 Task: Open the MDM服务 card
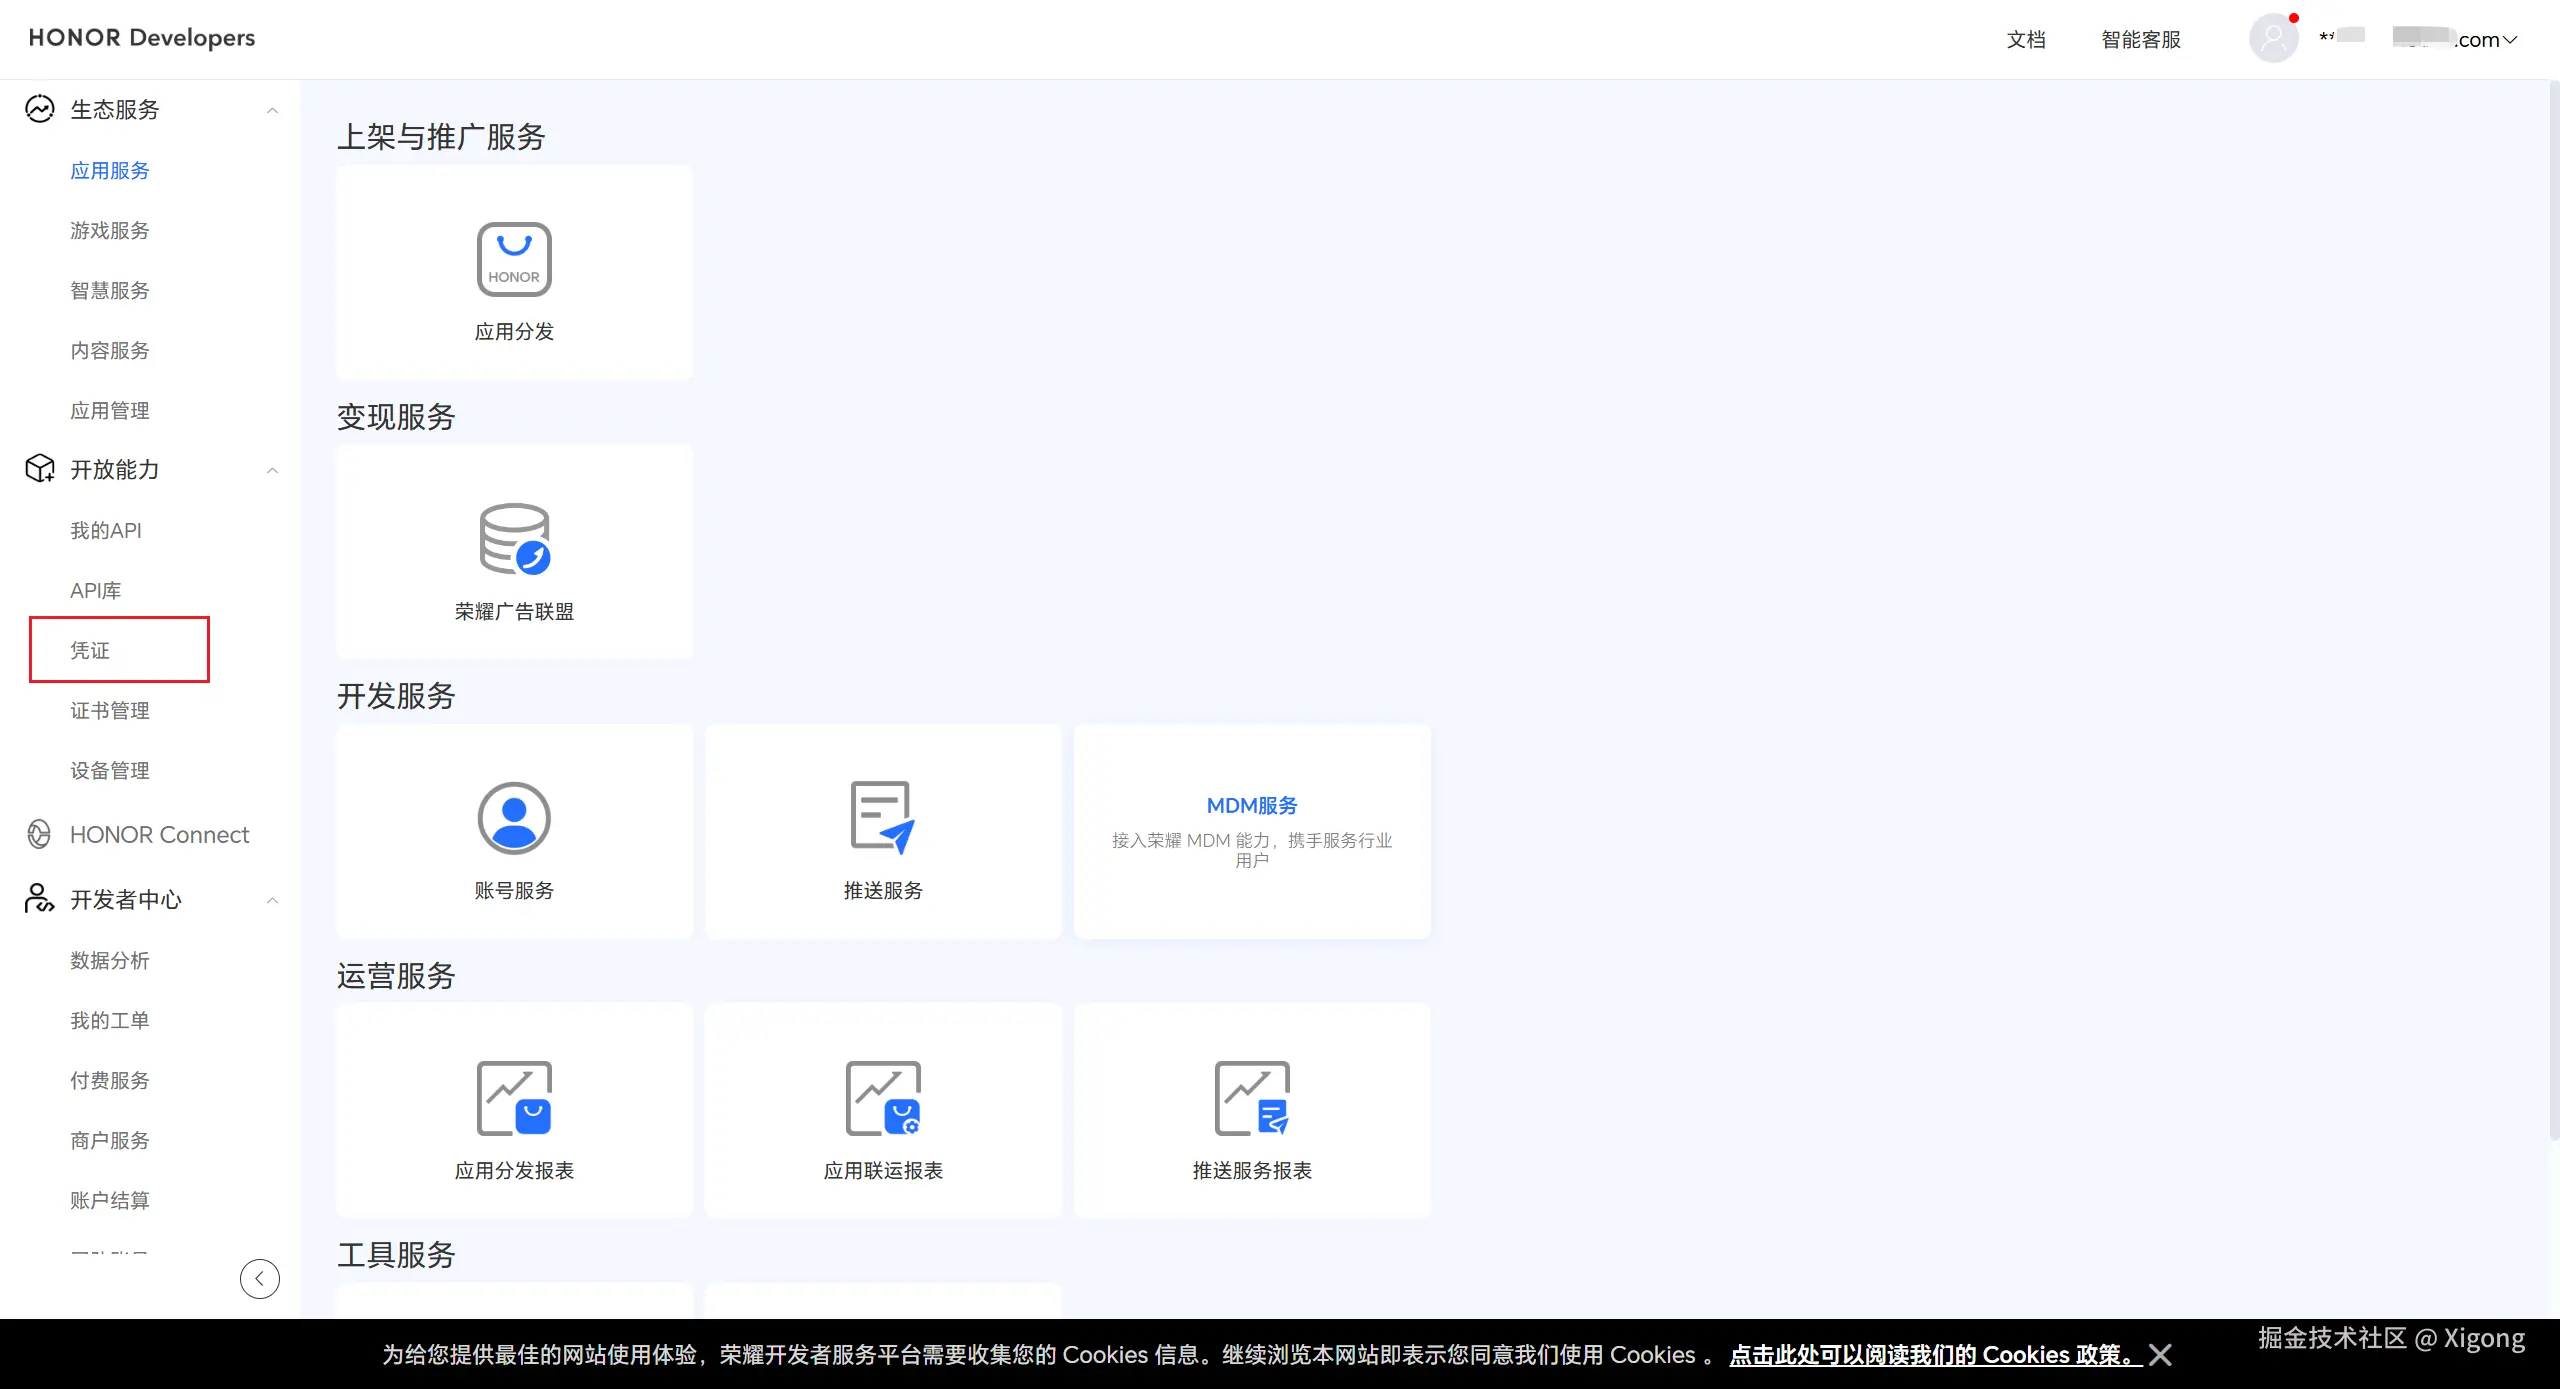(1251, 830)
